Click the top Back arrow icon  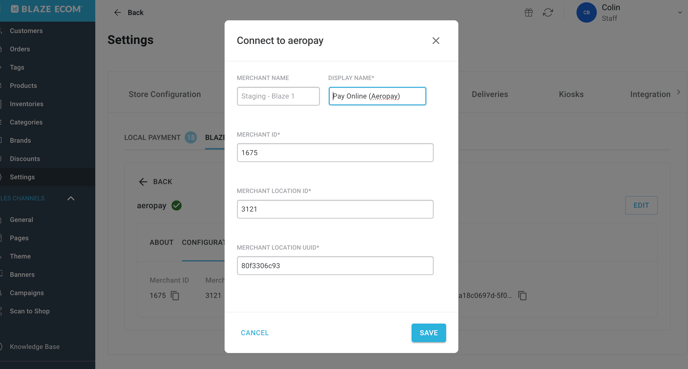click(117, 12)
